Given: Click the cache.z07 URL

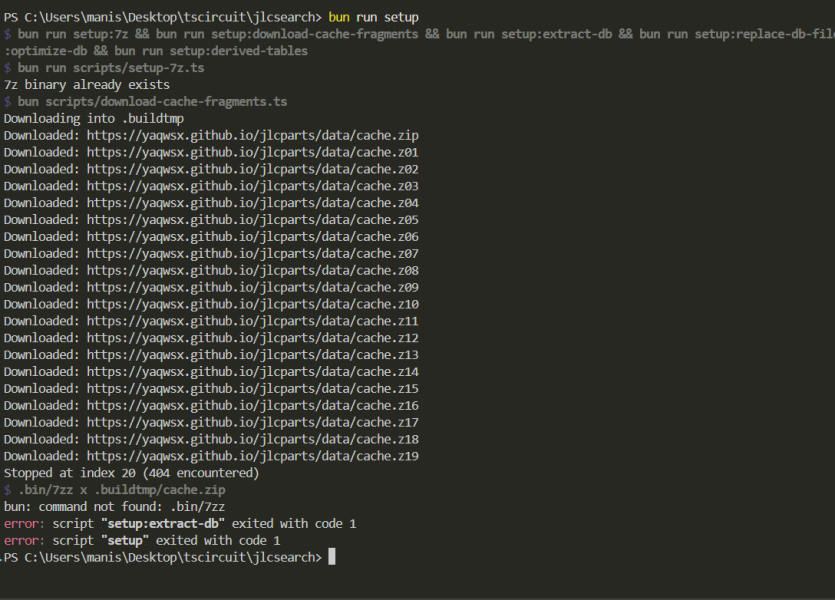Looking at the screenshot, I should [x=252, y=253].
